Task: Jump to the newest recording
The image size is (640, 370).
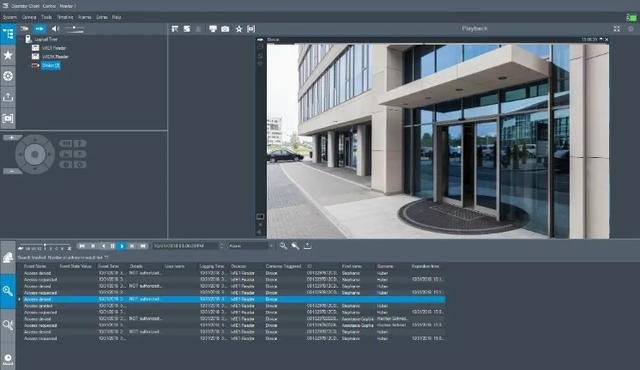Action: (143, 246)
